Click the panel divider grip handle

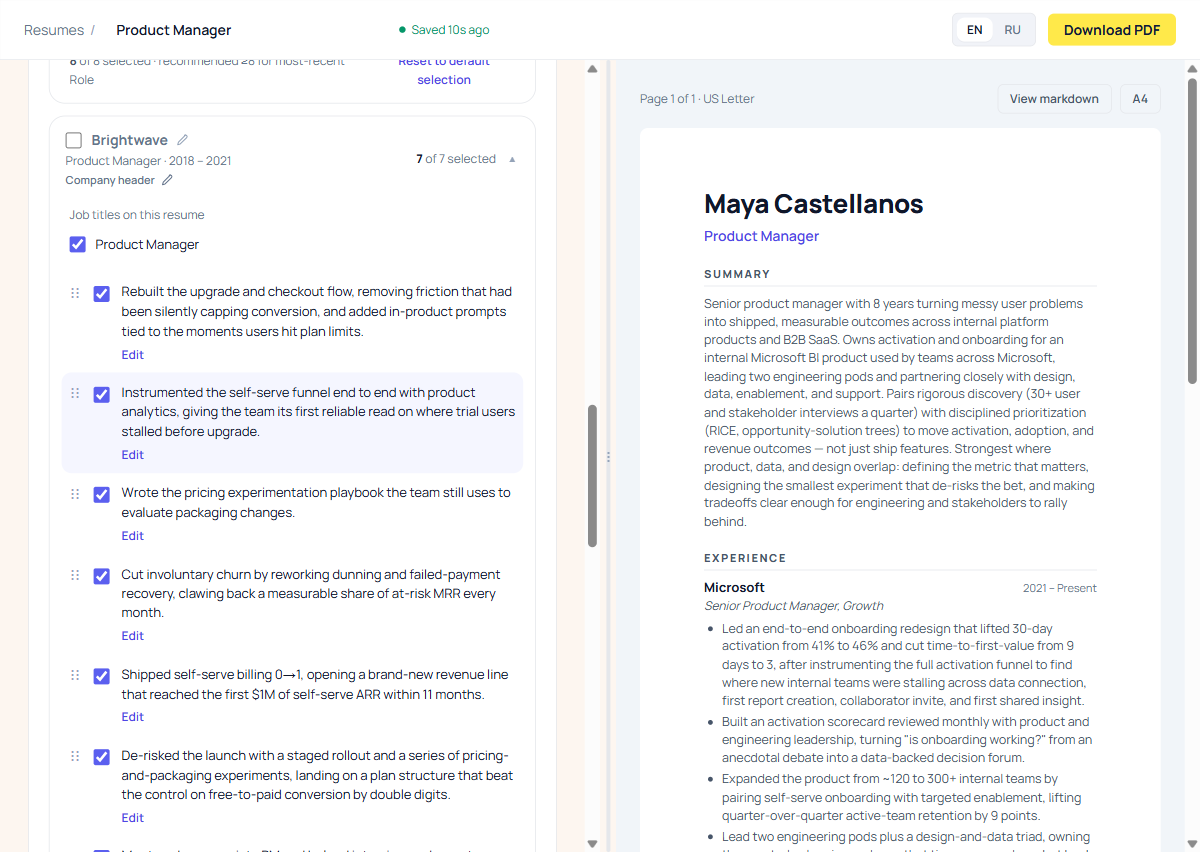click(608, 457)
